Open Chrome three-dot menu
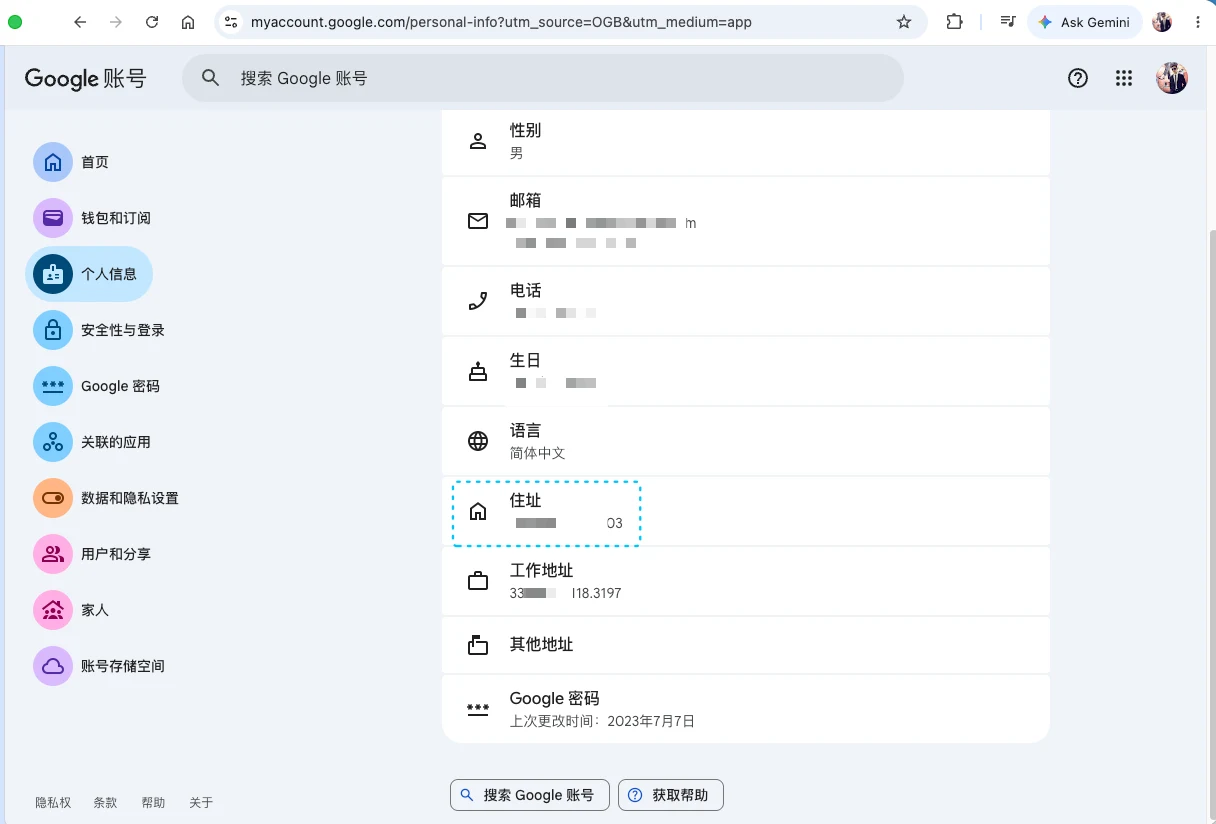 click(1198, 22)
